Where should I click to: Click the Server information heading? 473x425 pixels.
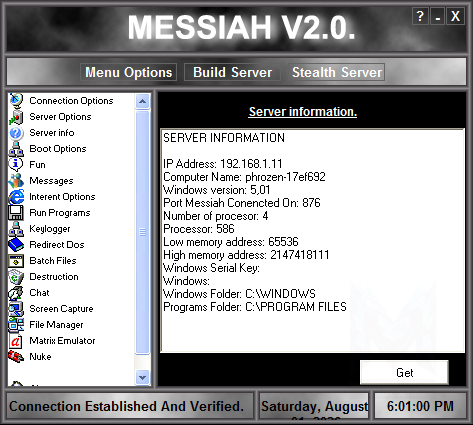pyautogui.click(x=303, y=112)
